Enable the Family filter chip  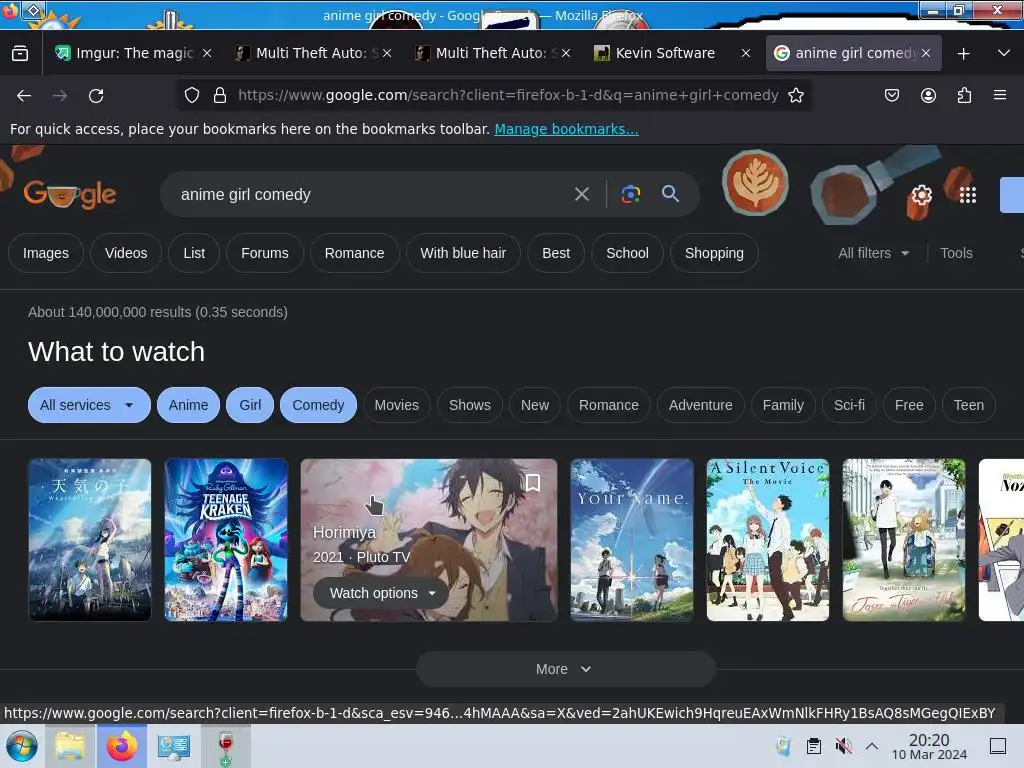click(x=783, y=405)
